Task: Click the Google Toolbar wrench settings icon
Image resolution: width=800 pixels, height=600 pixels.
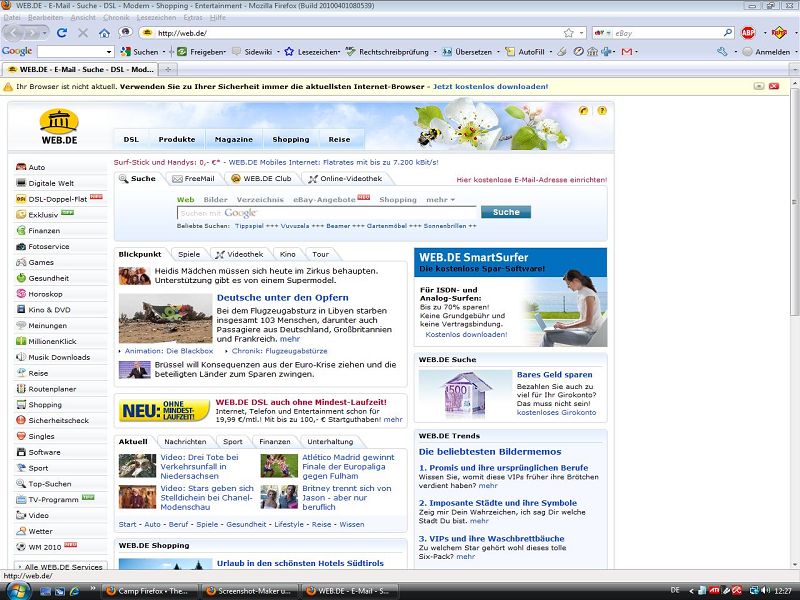Action: click(x=722, y=52)
